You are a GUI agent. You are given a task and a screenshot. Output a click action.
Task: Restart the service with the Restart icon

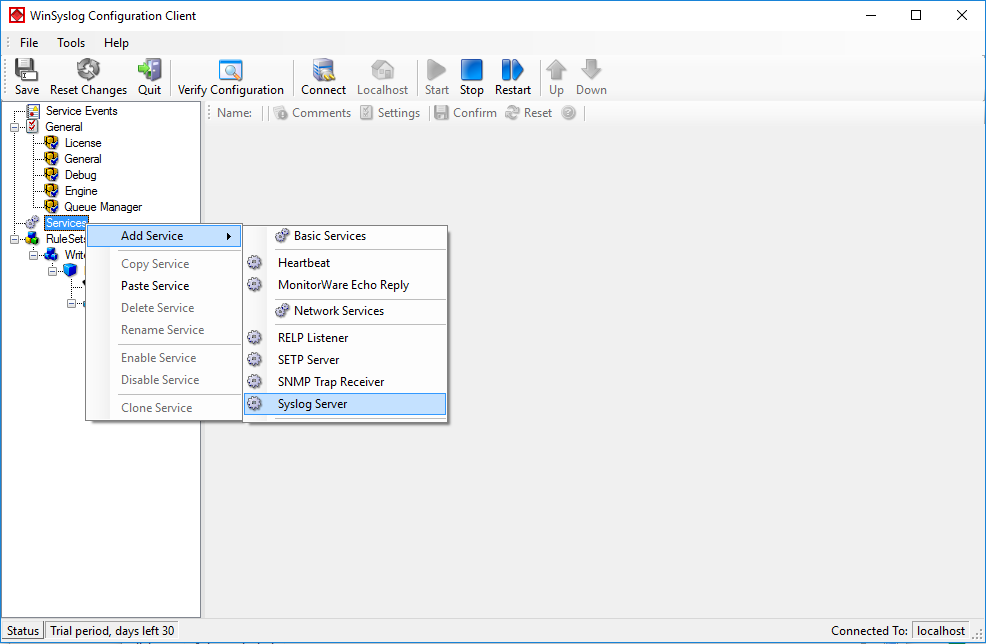(x=513, y=77)
